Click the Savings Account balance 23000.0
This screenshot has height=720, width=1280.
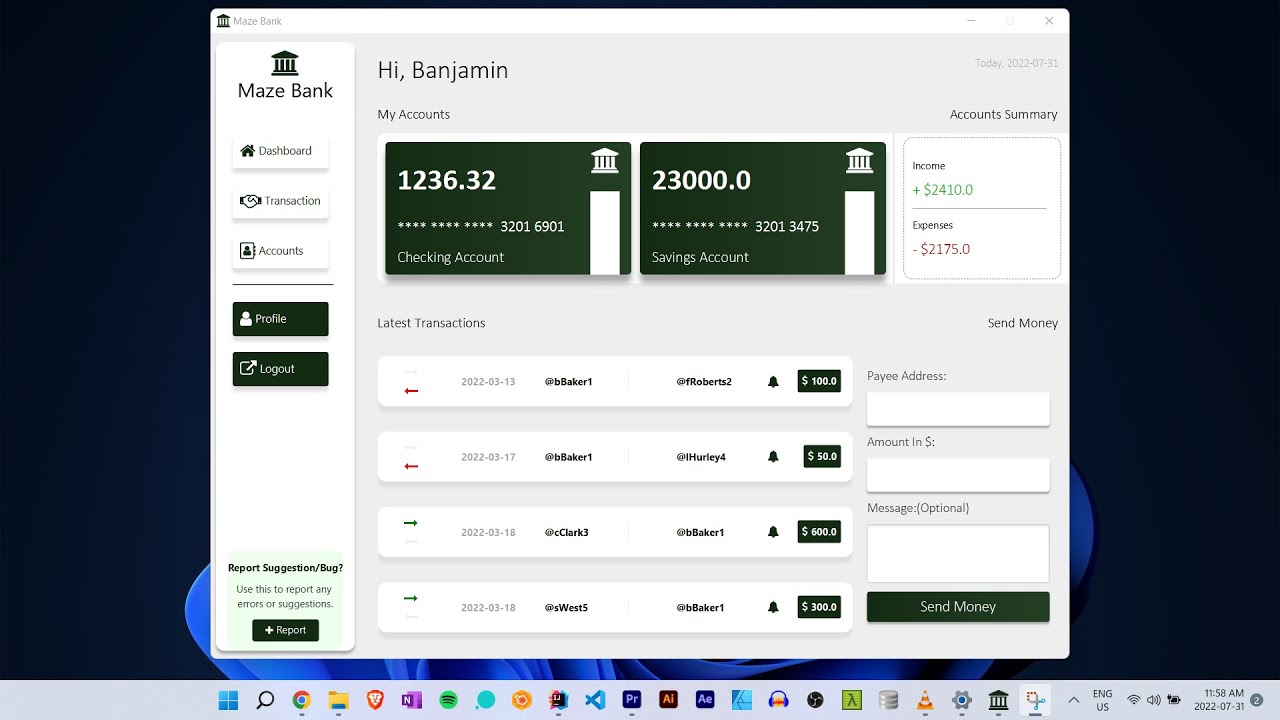click(701, 180)
